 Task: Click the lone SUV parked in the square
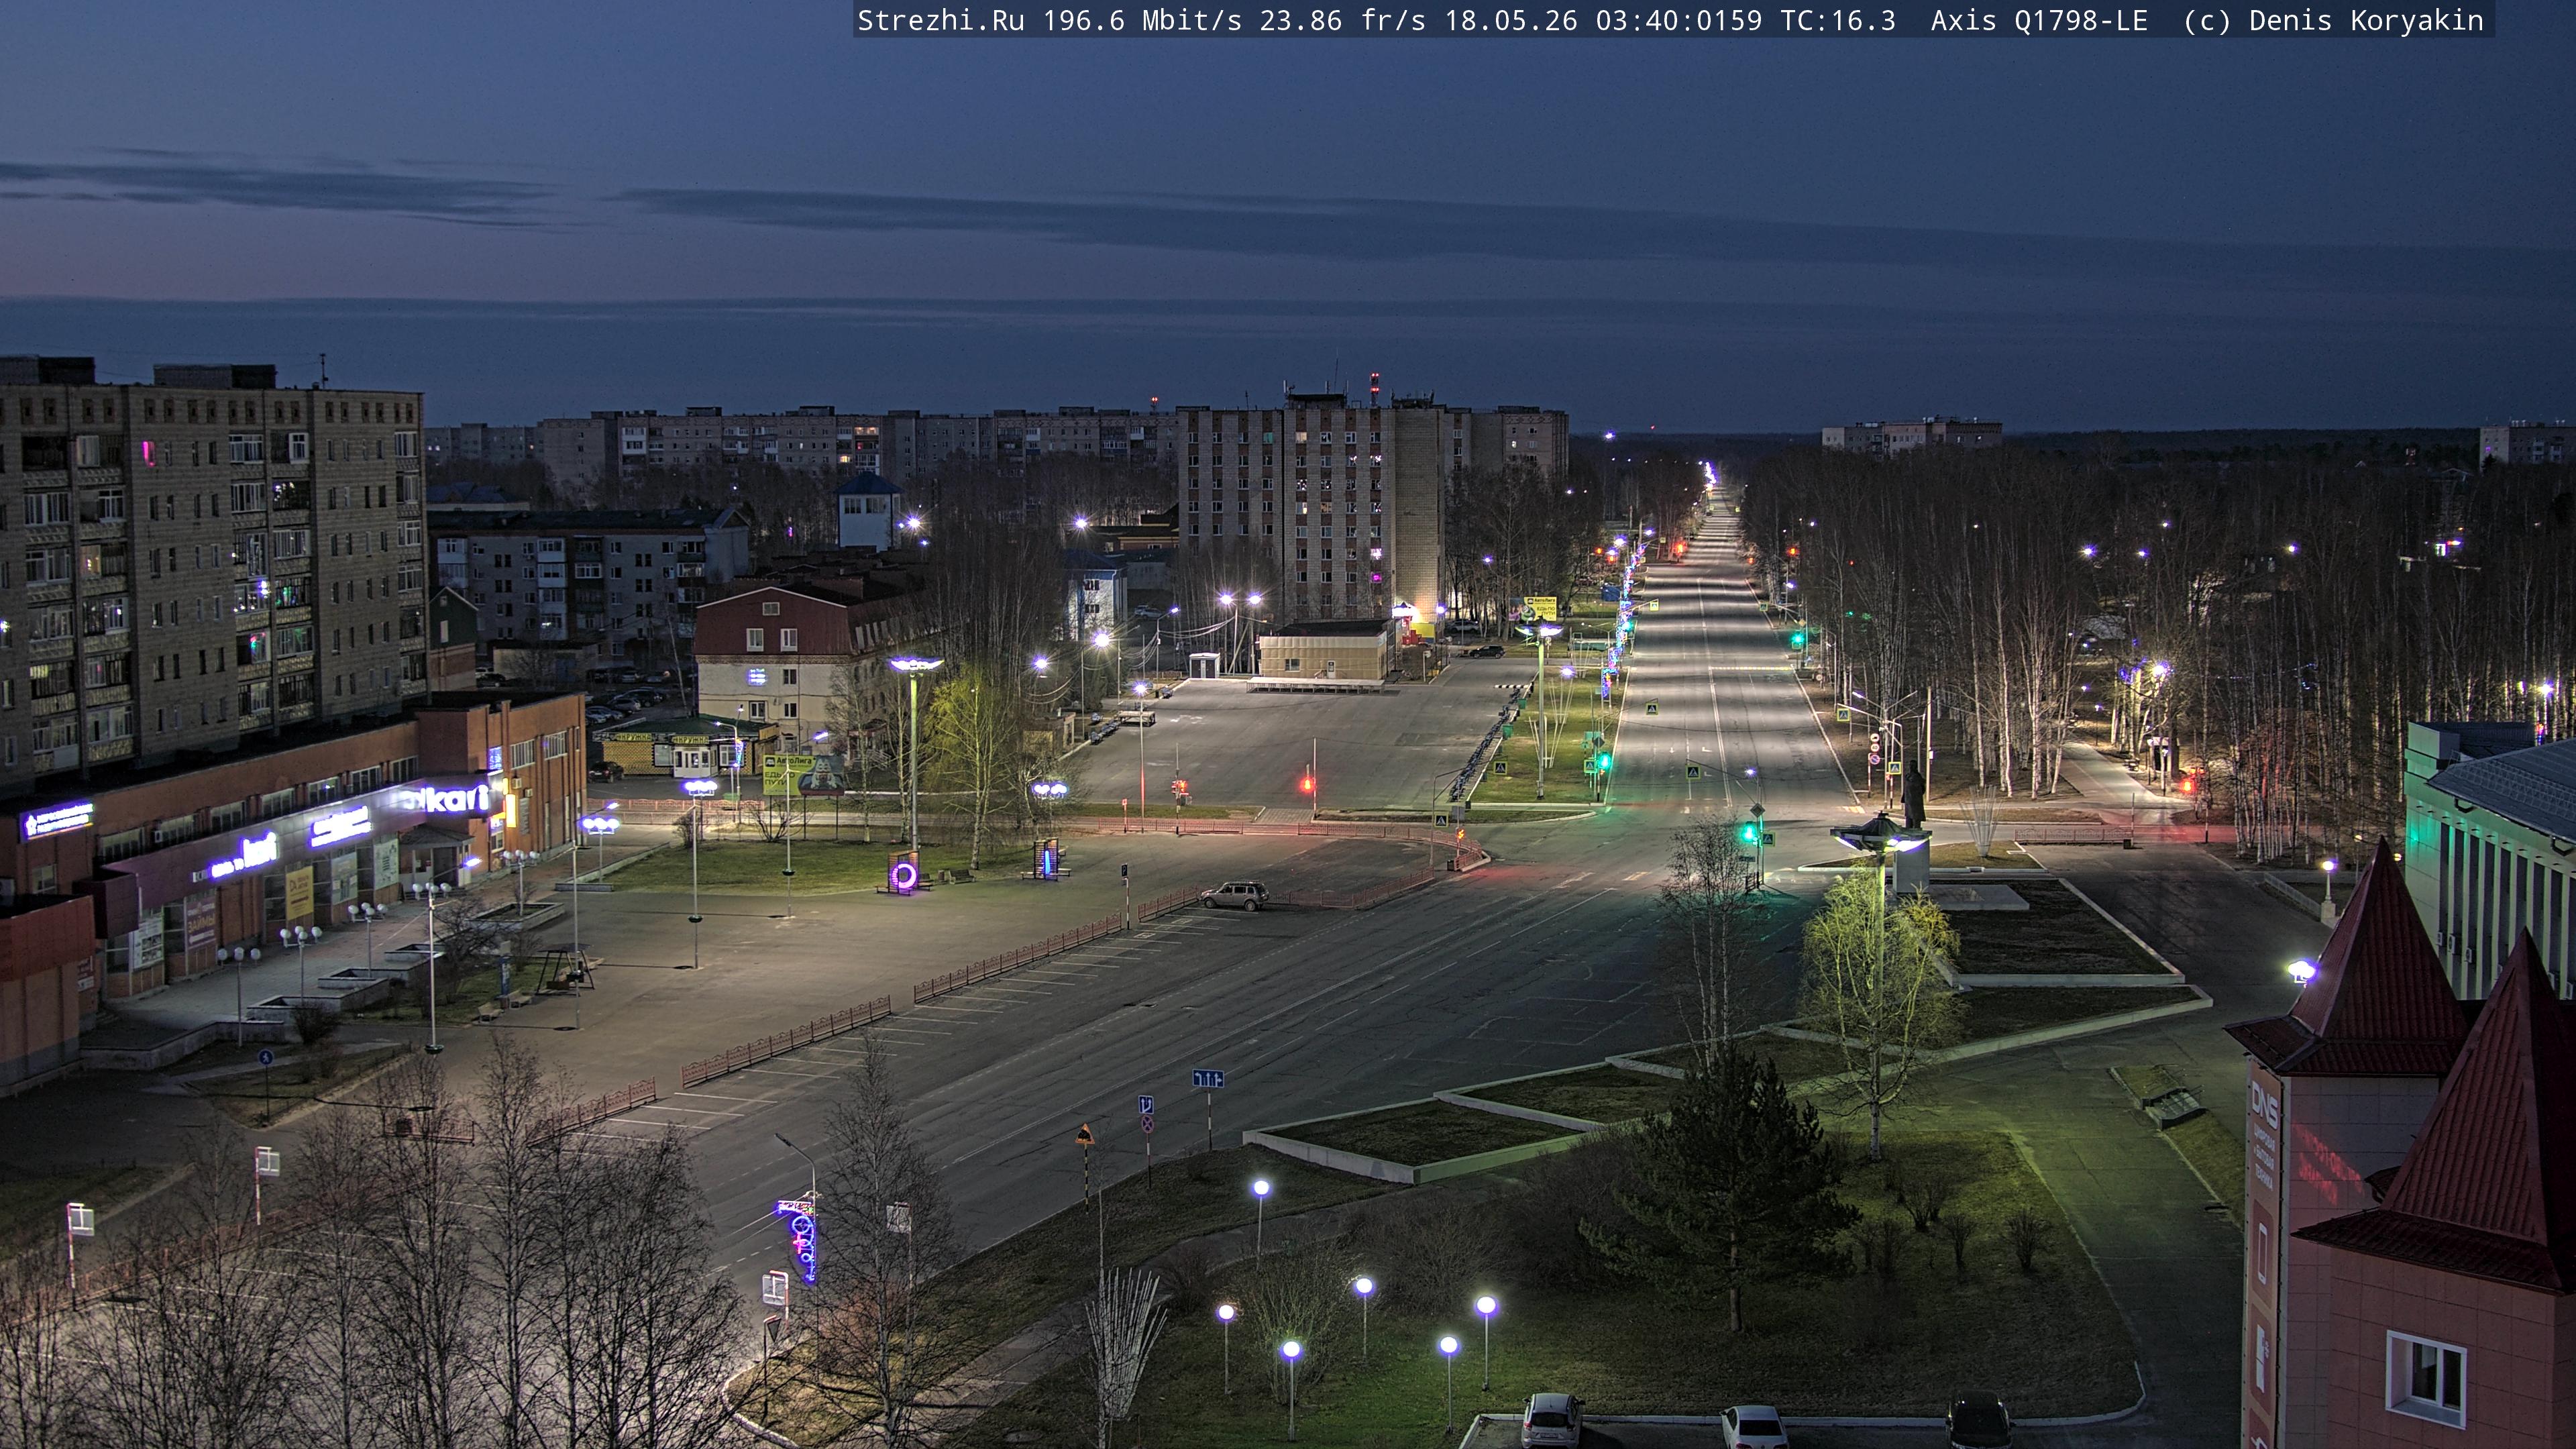click(1235, 894)
